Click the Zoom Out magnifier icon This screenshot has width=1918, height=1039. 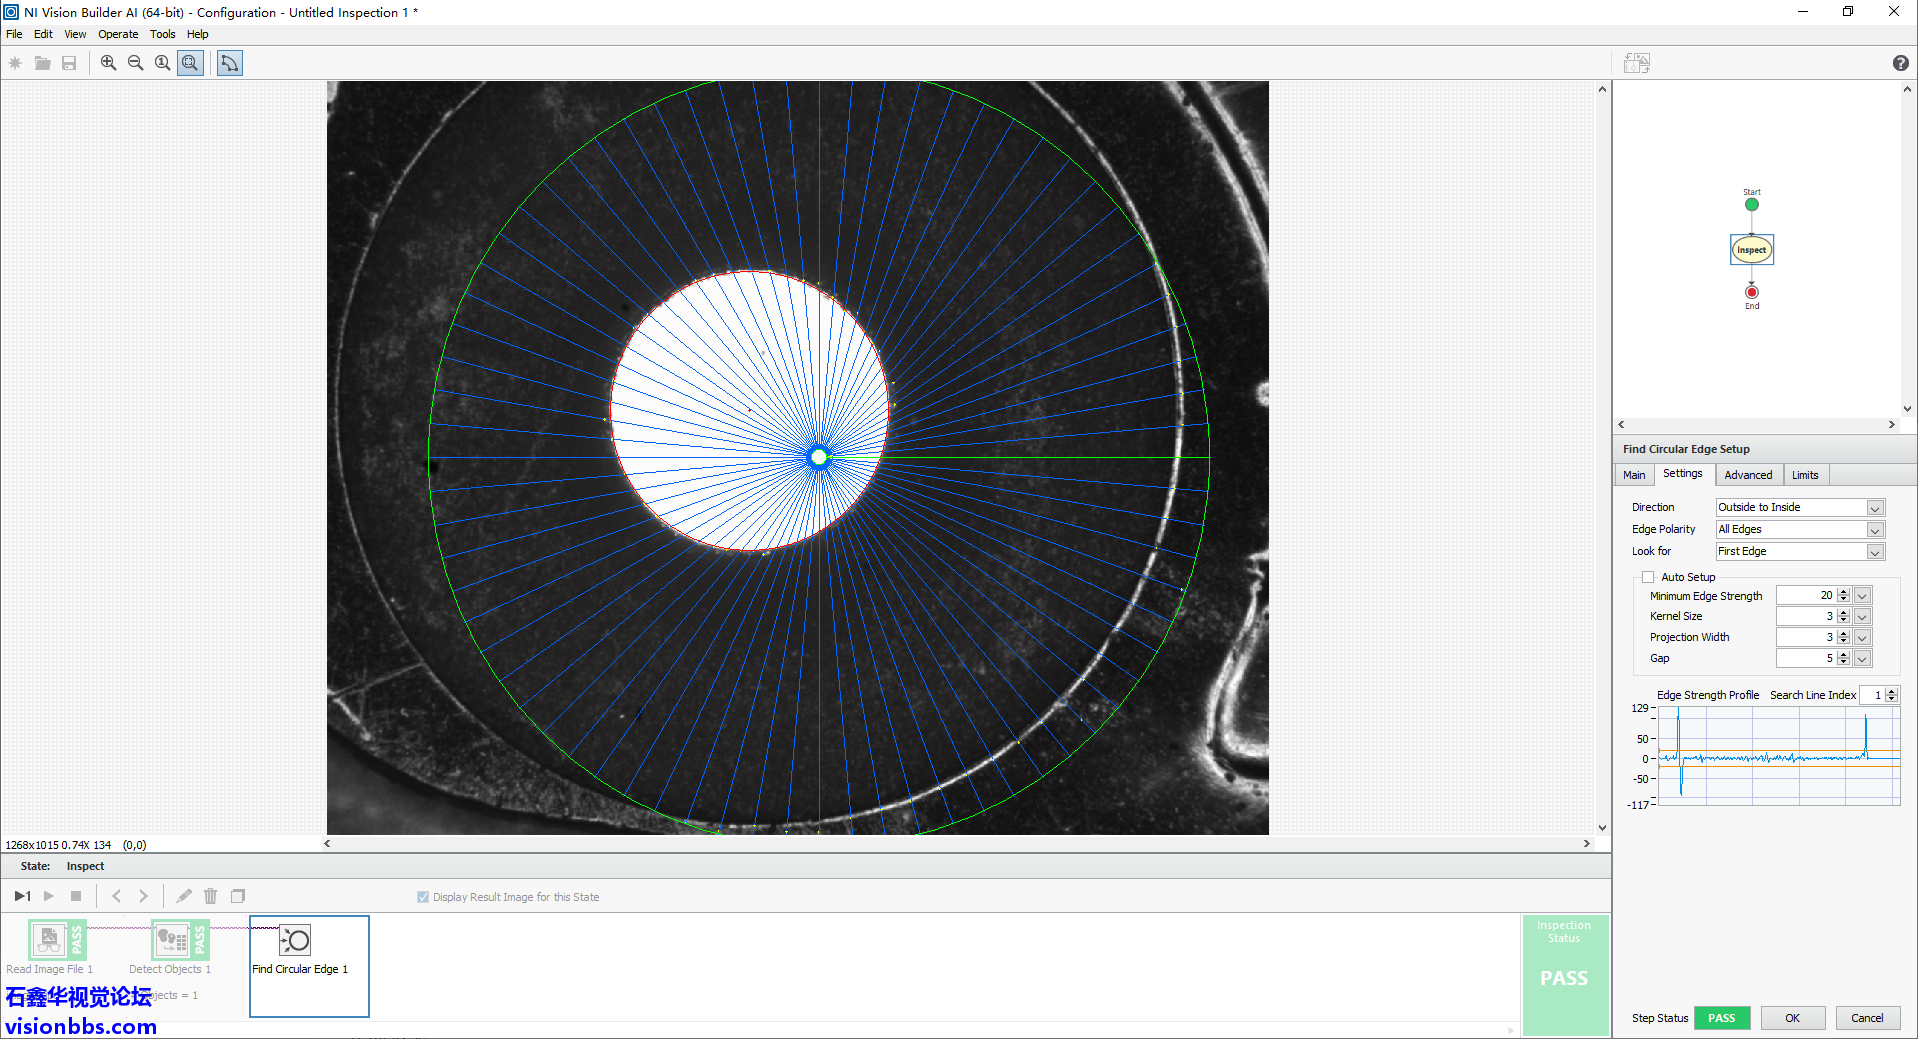click(x=135, y=63)
